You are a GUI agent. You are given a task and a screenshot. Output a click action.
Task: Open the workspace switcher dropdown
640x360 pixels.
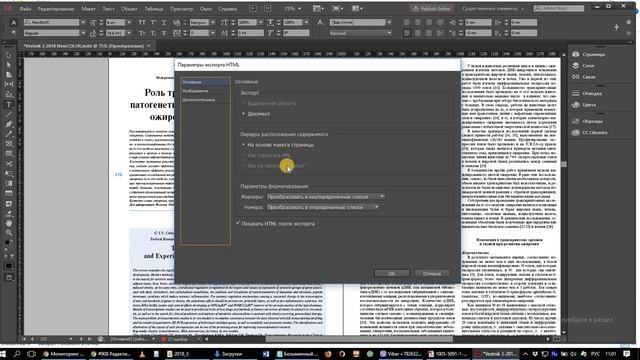[x=493, y=9]
